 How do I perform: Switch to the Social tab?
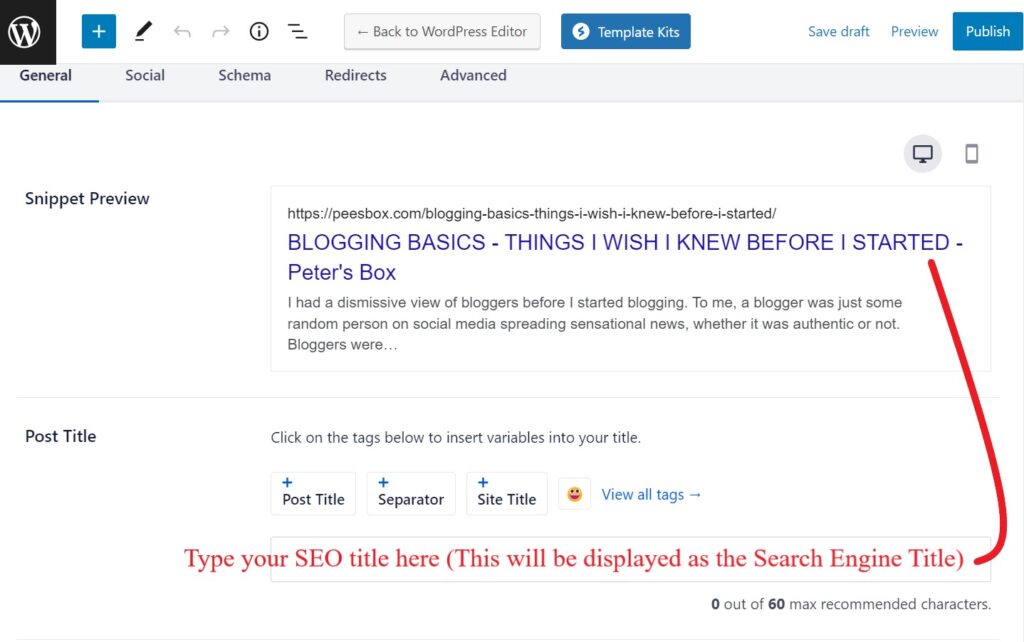pos(145,75)
